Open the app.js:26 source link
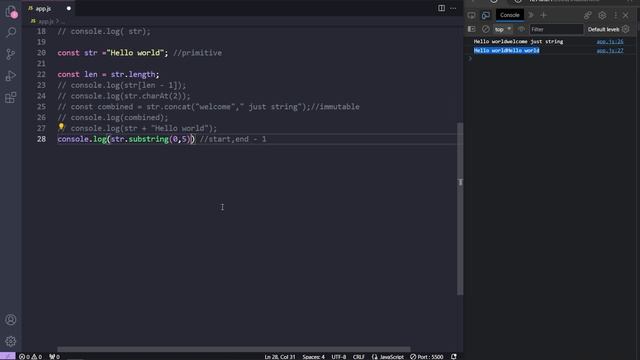 tap(610, 42)
